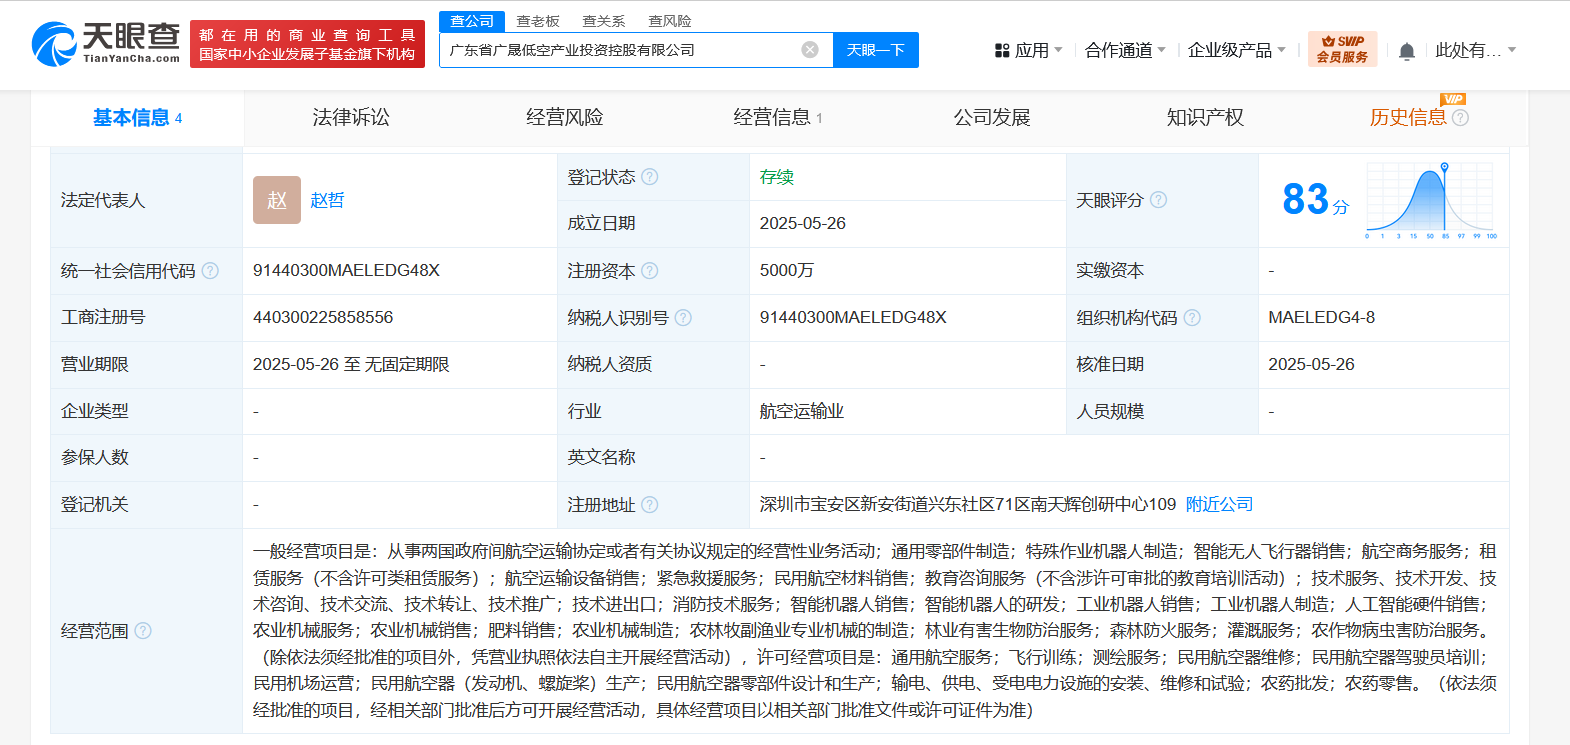The image size is (1570, 745).
Task: Show help for 注册地址
Action: 650,505
